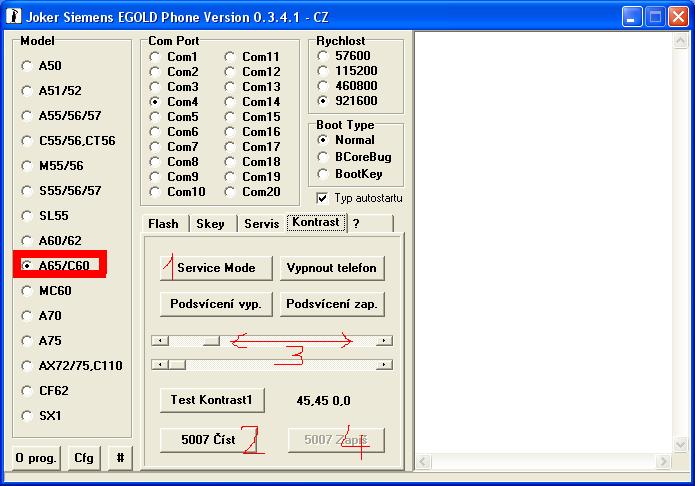Run Test Kontrast1
The image size is (695, 486).
click(x=212, y=400)
